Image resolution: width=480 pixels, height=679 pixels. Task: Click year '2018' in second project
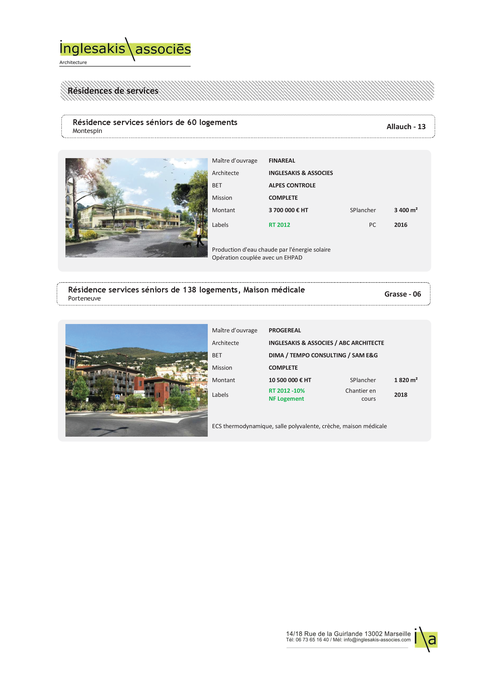tap(401, 394)
